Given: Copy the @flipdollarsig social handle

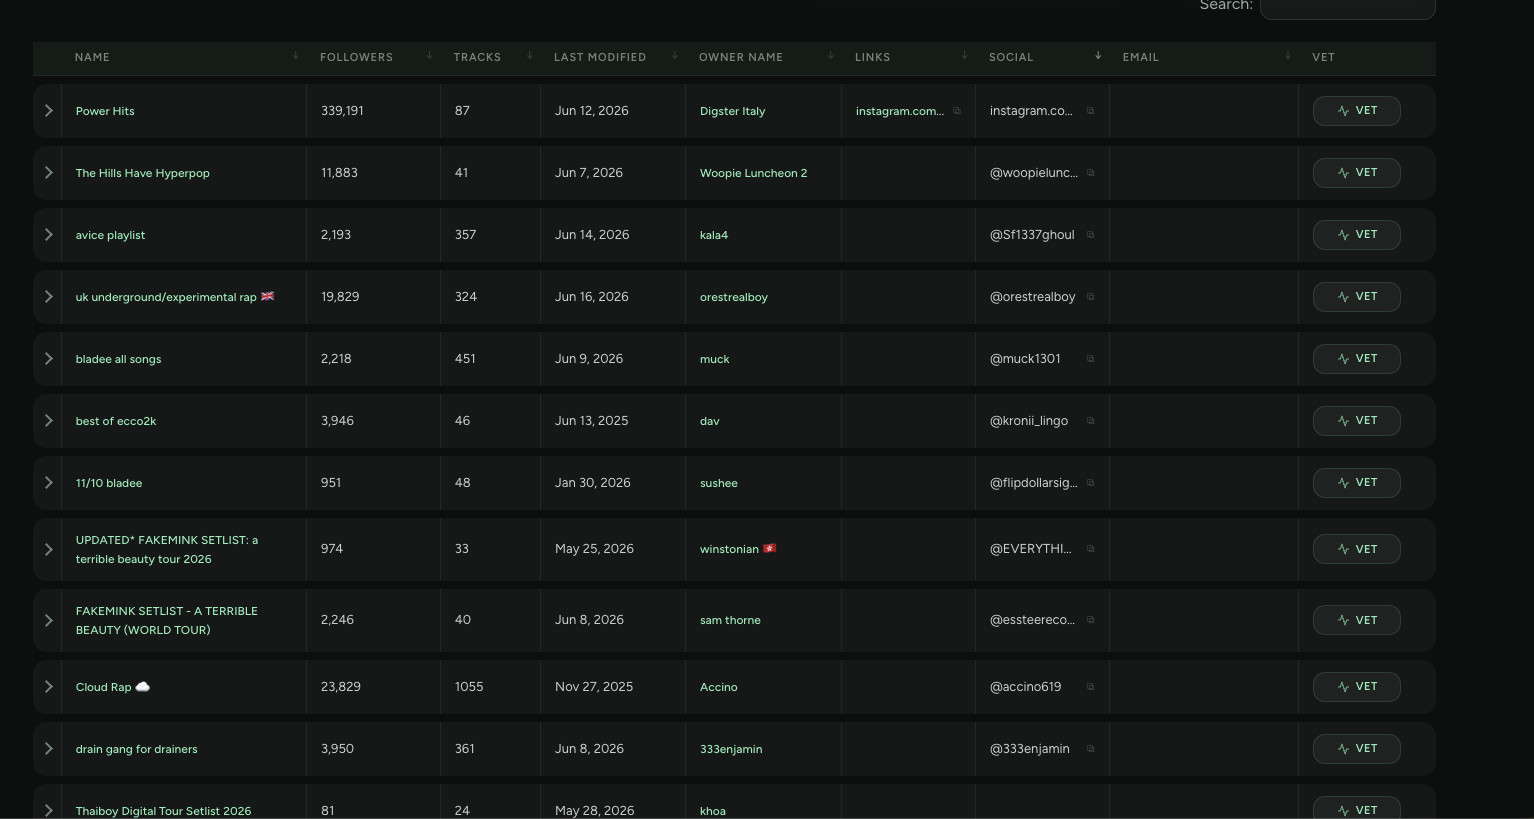Looking at the screenshot, I should 1091,483.
